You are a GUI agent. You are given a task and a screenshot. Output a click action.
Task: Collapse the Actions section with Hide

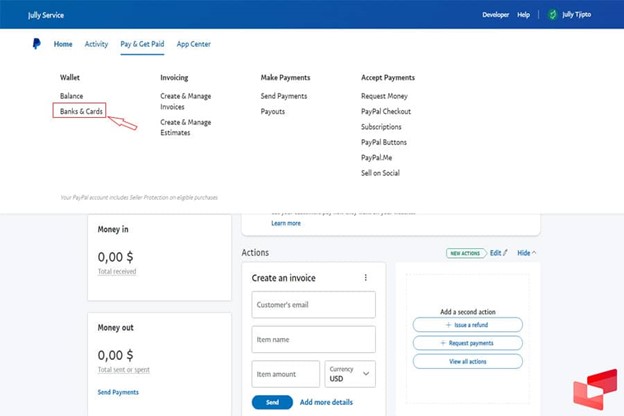point(526,253)
